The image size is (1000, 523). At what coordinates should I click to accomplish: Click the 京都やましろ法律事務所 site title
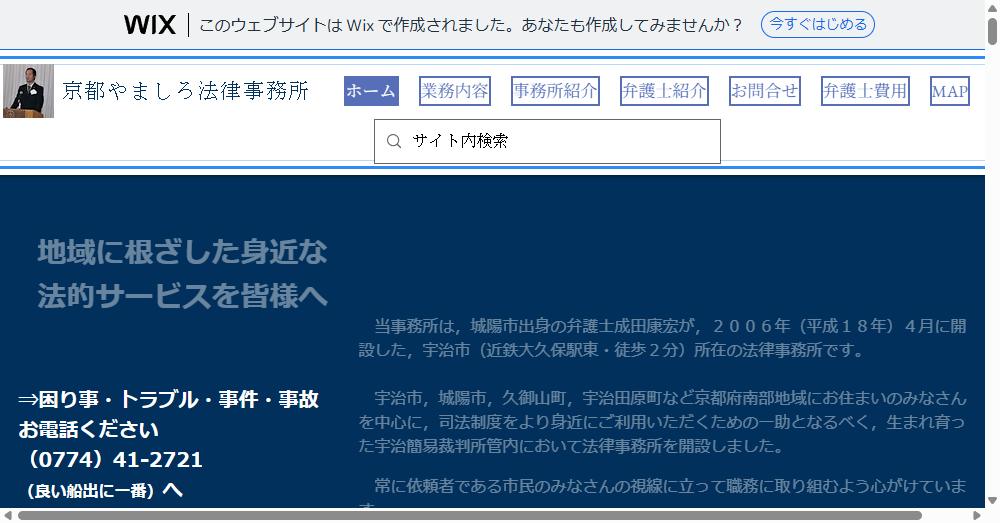186,91
